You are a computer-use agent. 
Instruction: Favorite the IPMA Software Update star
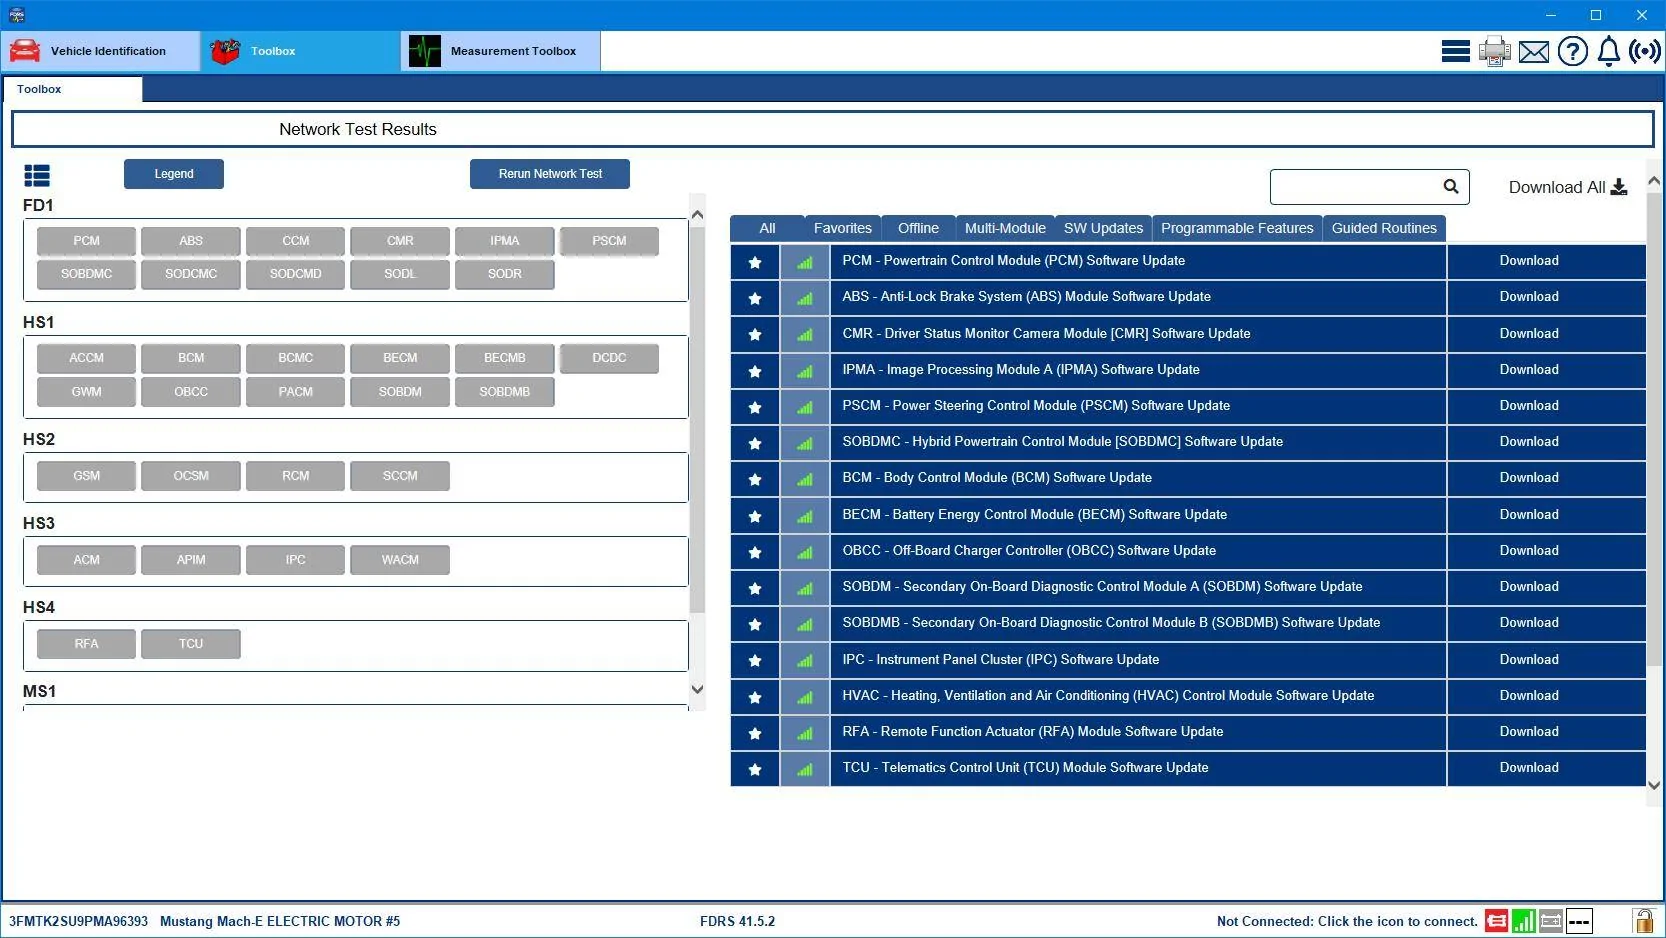click(755, 371)
